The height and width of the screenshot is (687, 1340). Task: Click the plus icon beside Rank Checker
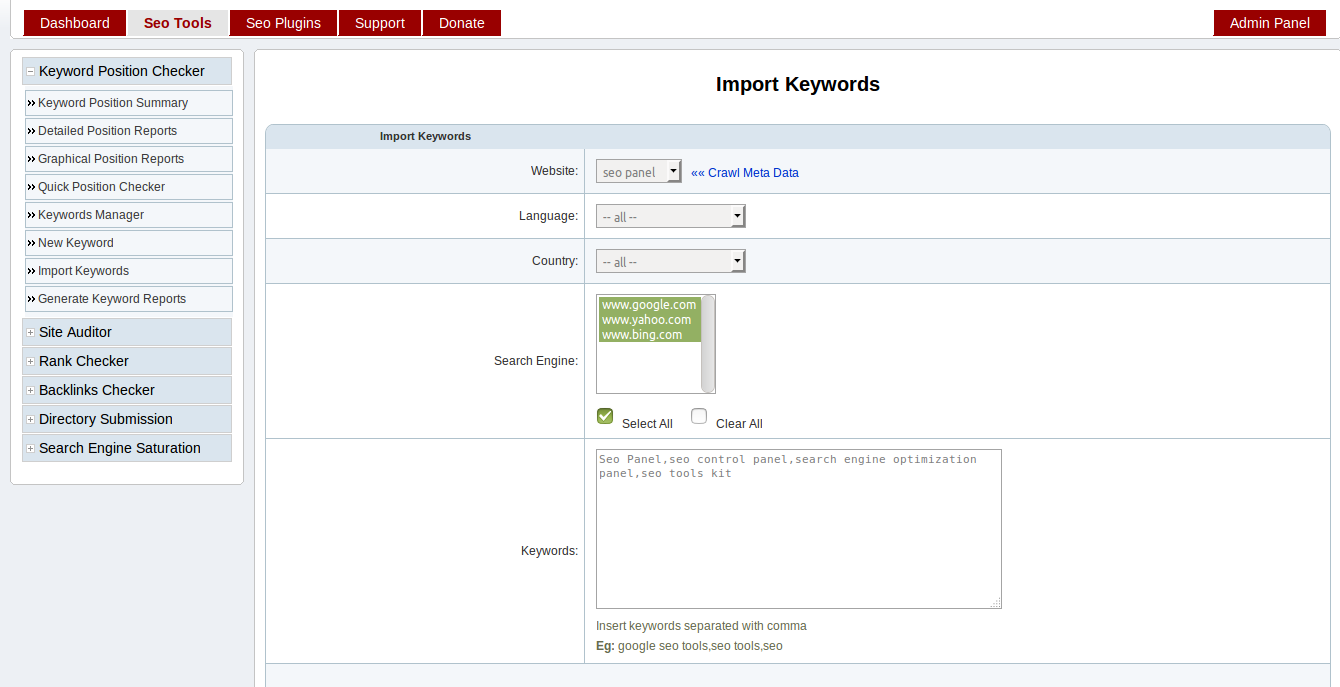click(31, 362)
